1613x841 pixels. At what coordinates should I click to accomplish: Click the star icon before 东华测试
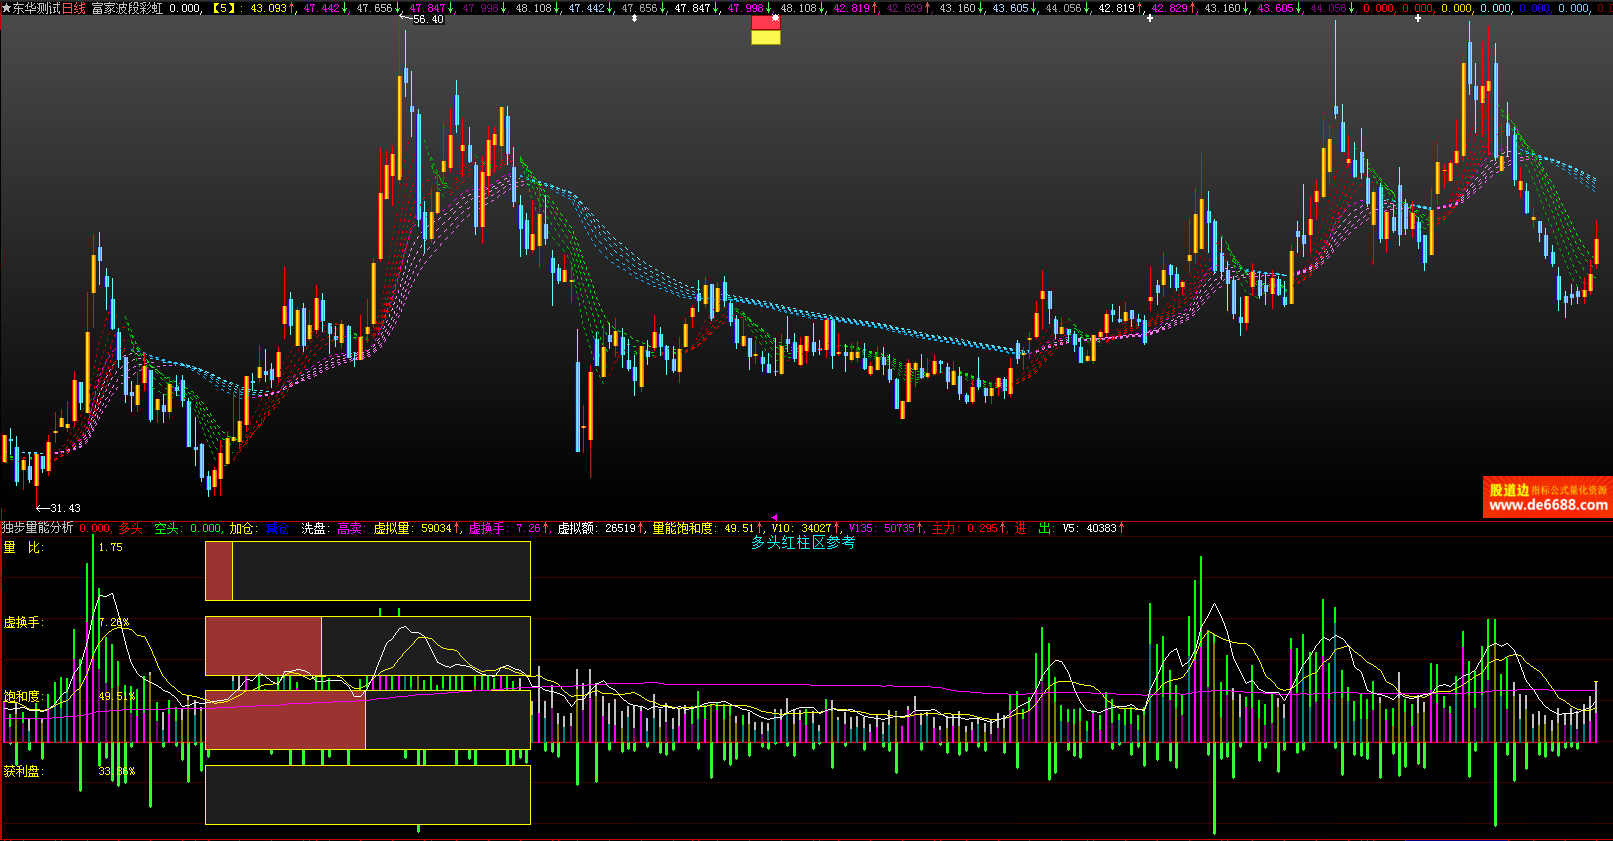6,8
